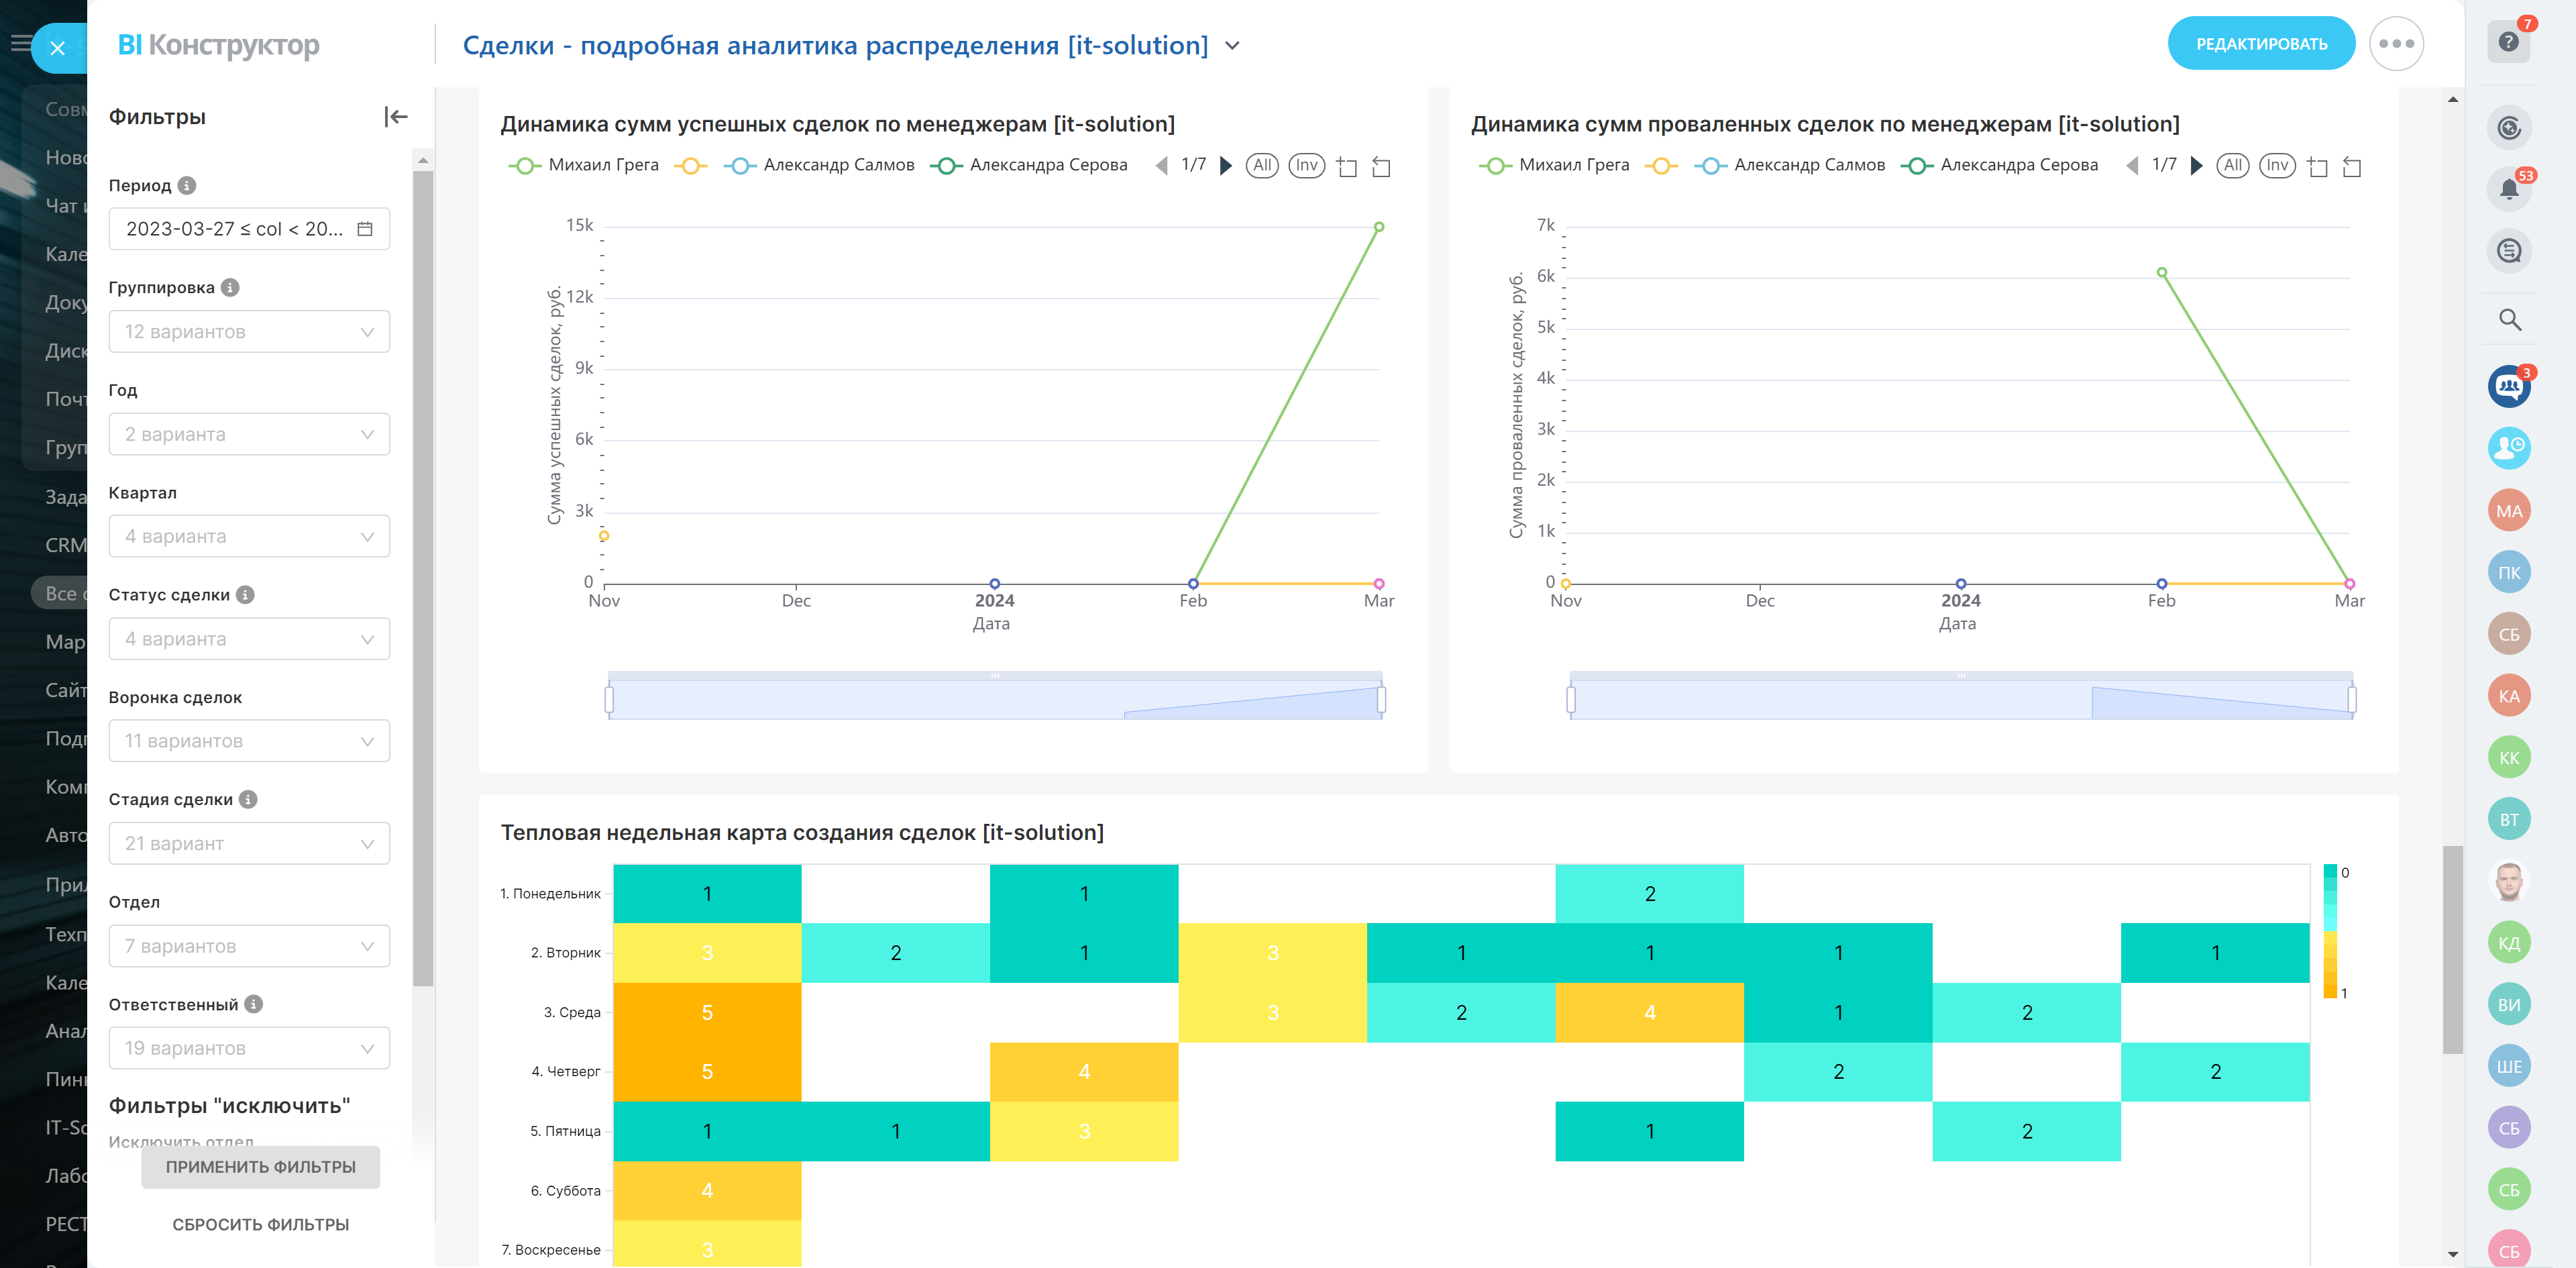
Task: Expand the Воронка сделок dropdown
Action: 249,741
